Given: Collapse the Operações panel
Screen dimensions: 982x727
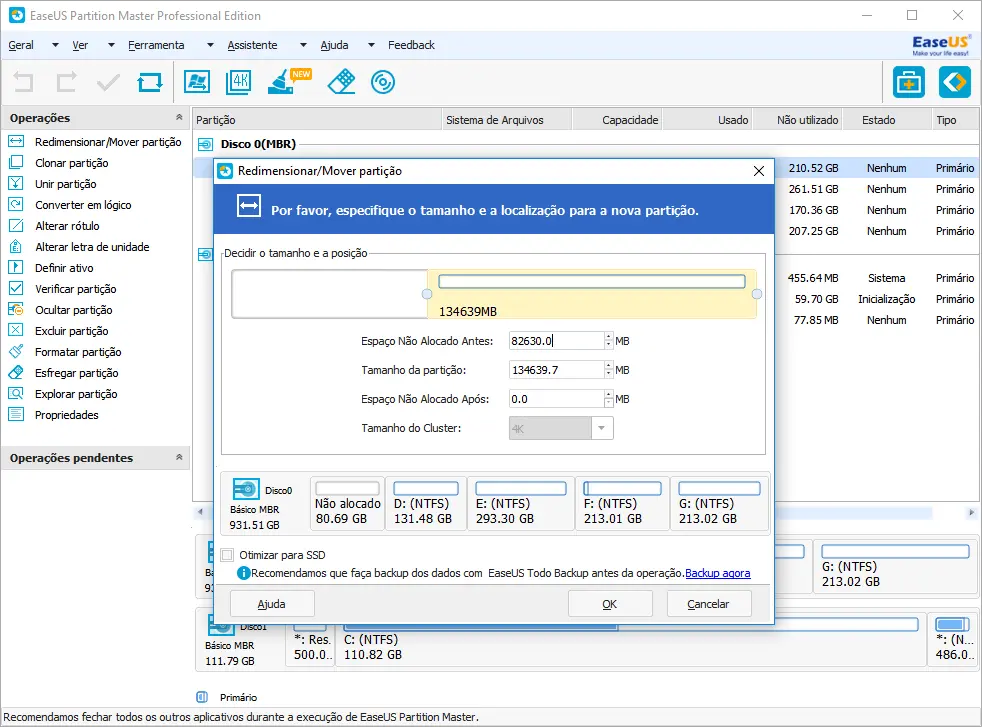Looking at the screenshot, I should [x=179, y=118].
